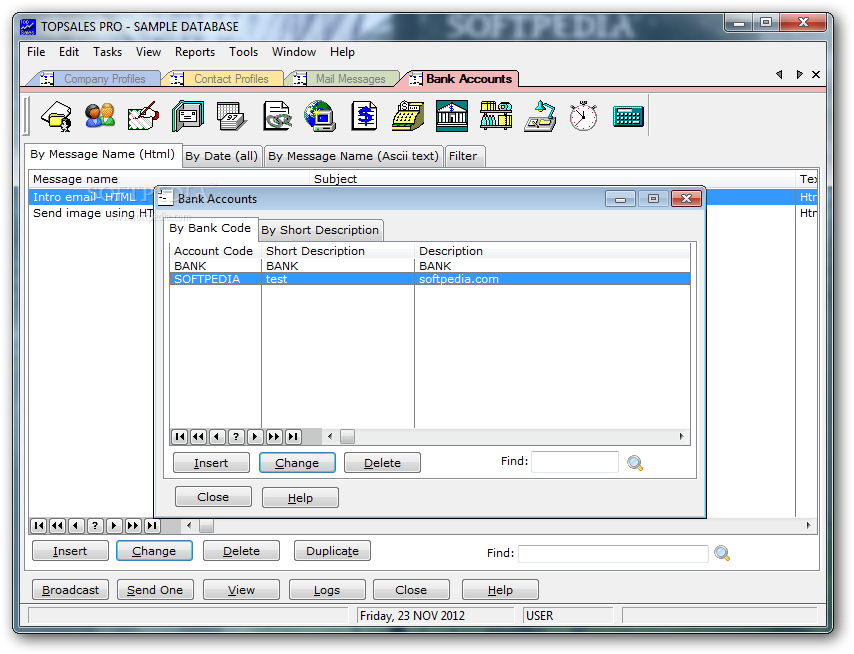Screen dimensions: 854x654
Task: Open the File menu
Action: coord(36,52)
